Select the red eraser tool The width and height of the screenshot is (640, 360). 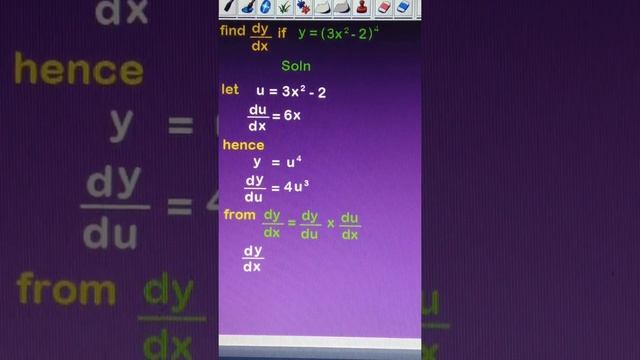[x=384, y=7]
